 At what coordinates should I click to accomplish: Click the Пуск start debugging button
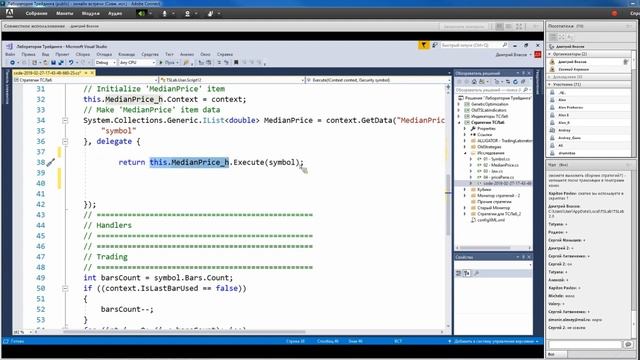pyautogui.click(x=169, y=62)
